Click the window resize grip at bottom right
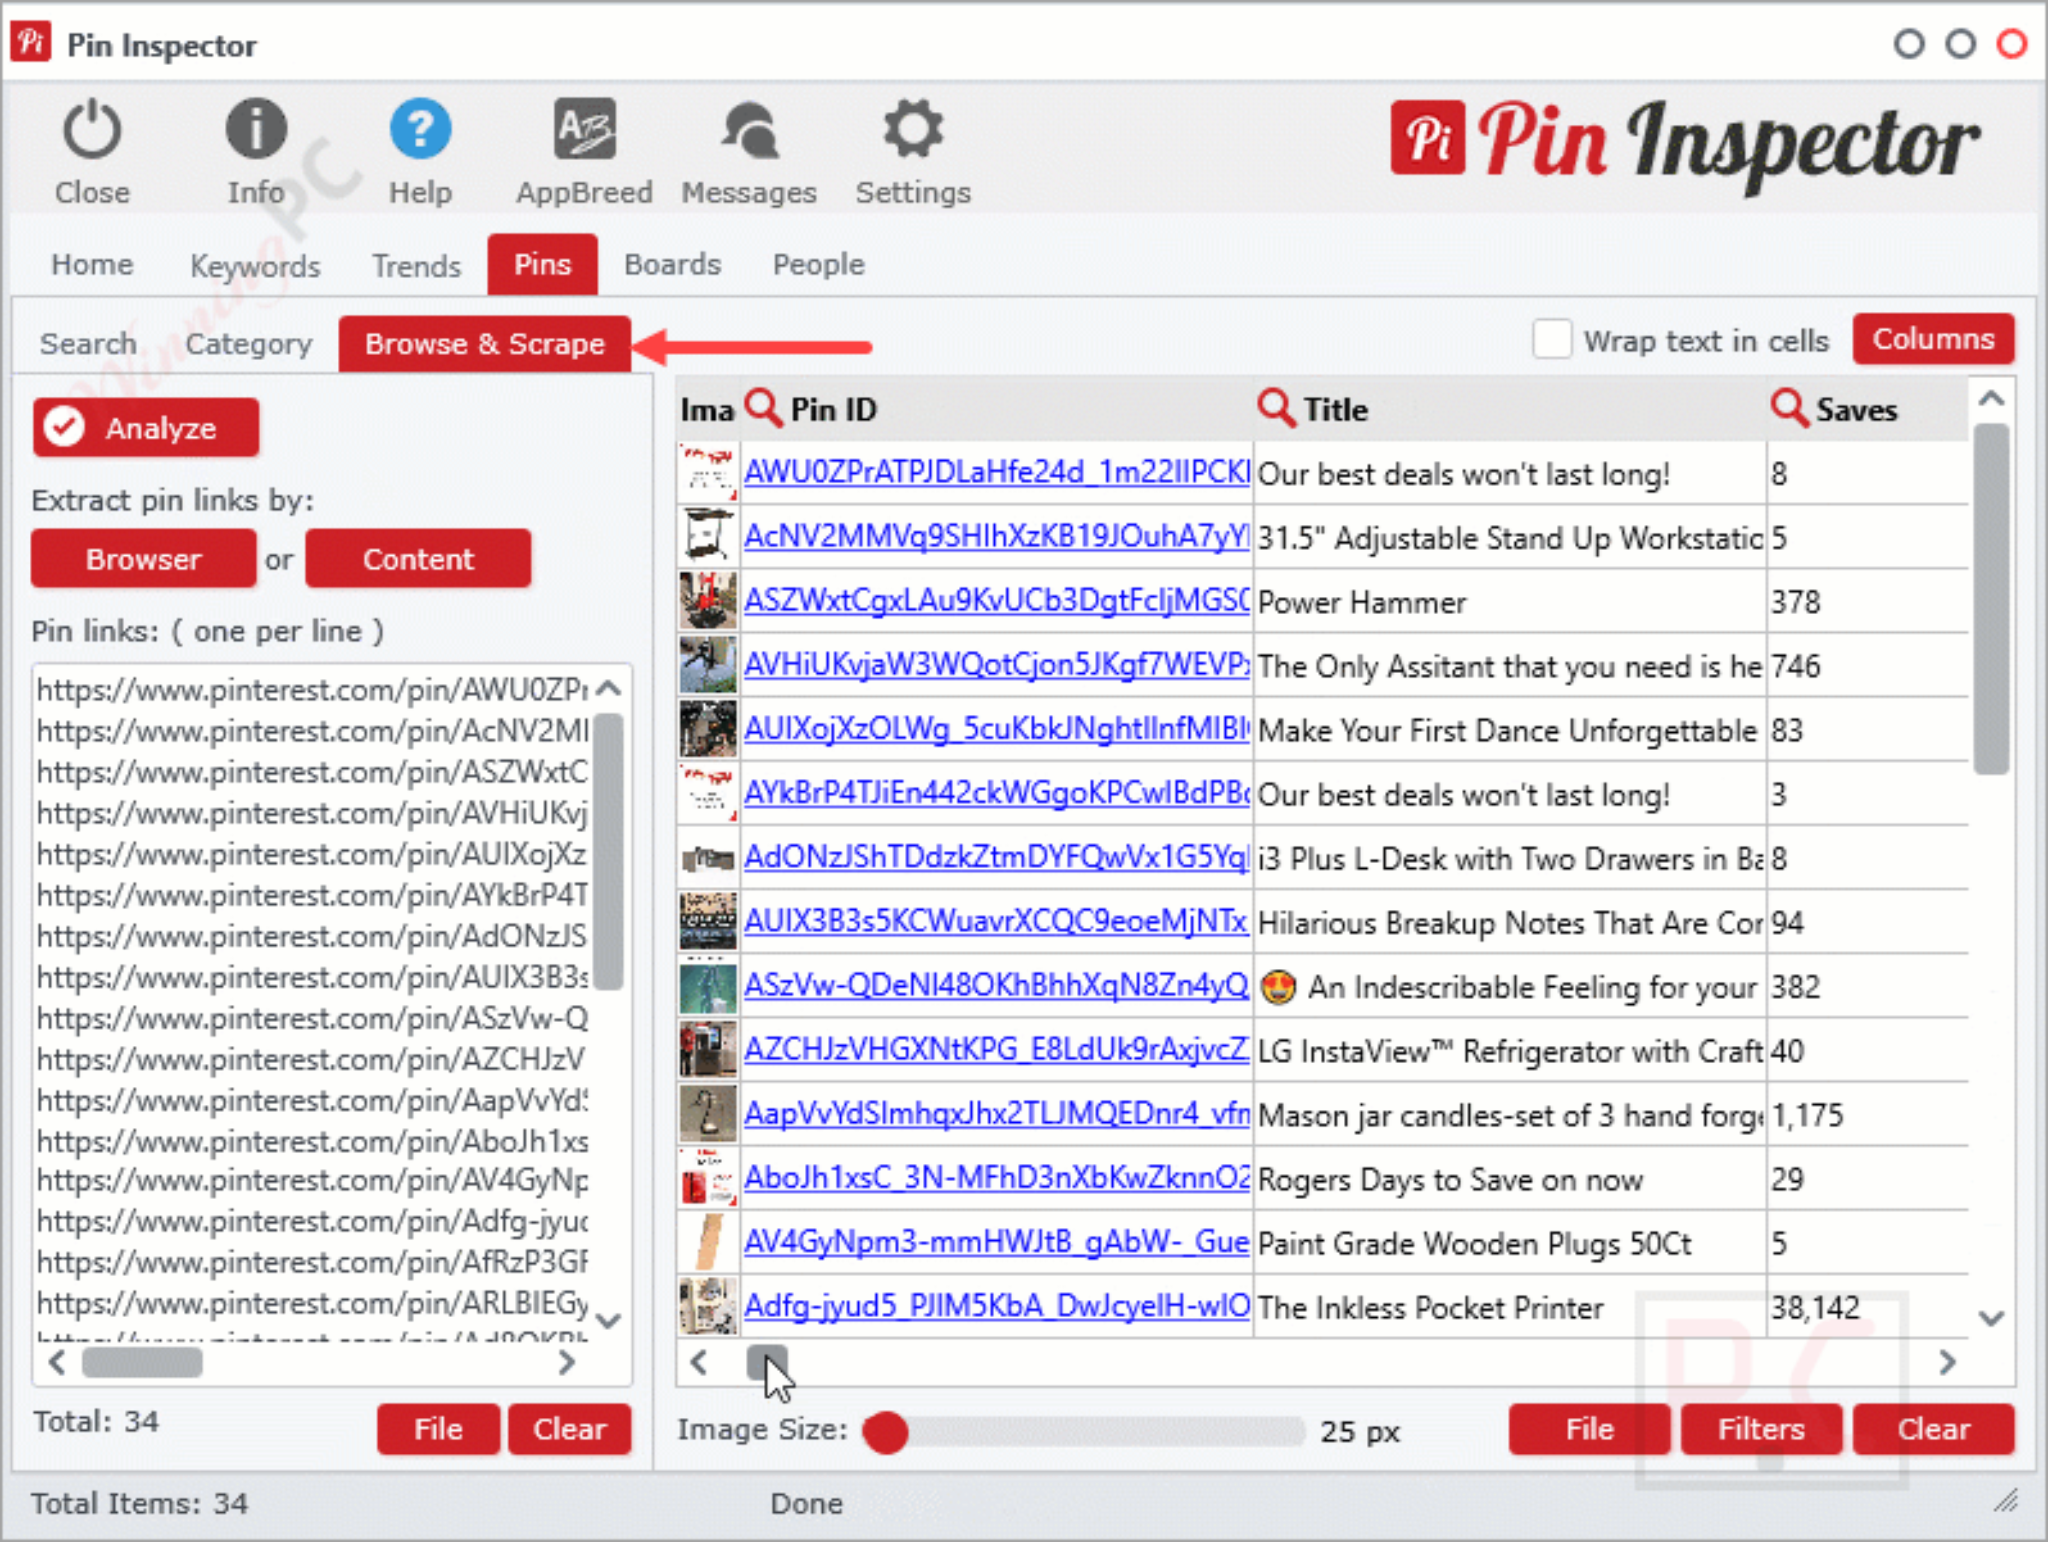The height and width of the screenshot is (1542, 2048). (2005, 1501)
